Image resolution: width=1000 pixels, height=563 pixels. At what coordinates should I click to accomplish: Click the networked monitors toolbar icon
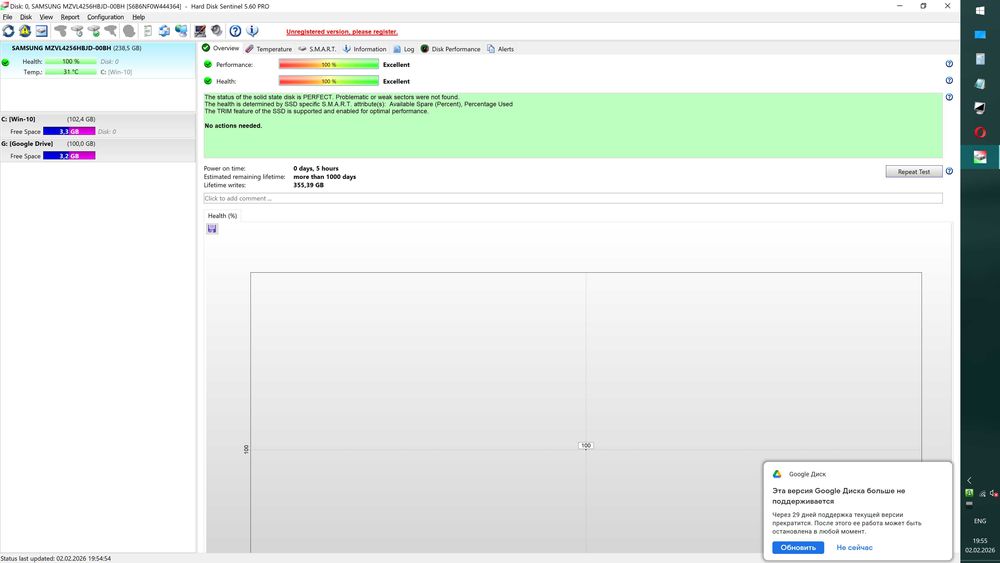pos(181,31)
